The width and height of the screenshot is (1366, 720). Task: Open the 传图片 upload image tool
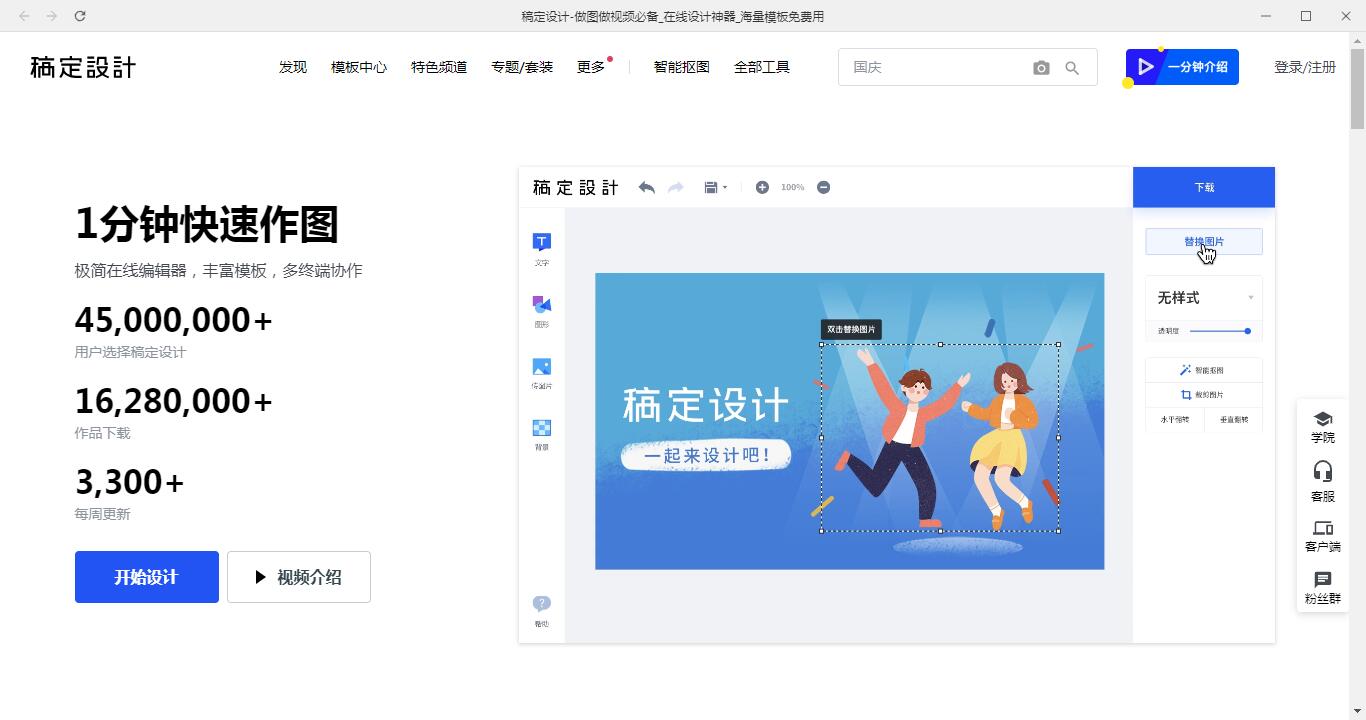[x=541, y=373]
